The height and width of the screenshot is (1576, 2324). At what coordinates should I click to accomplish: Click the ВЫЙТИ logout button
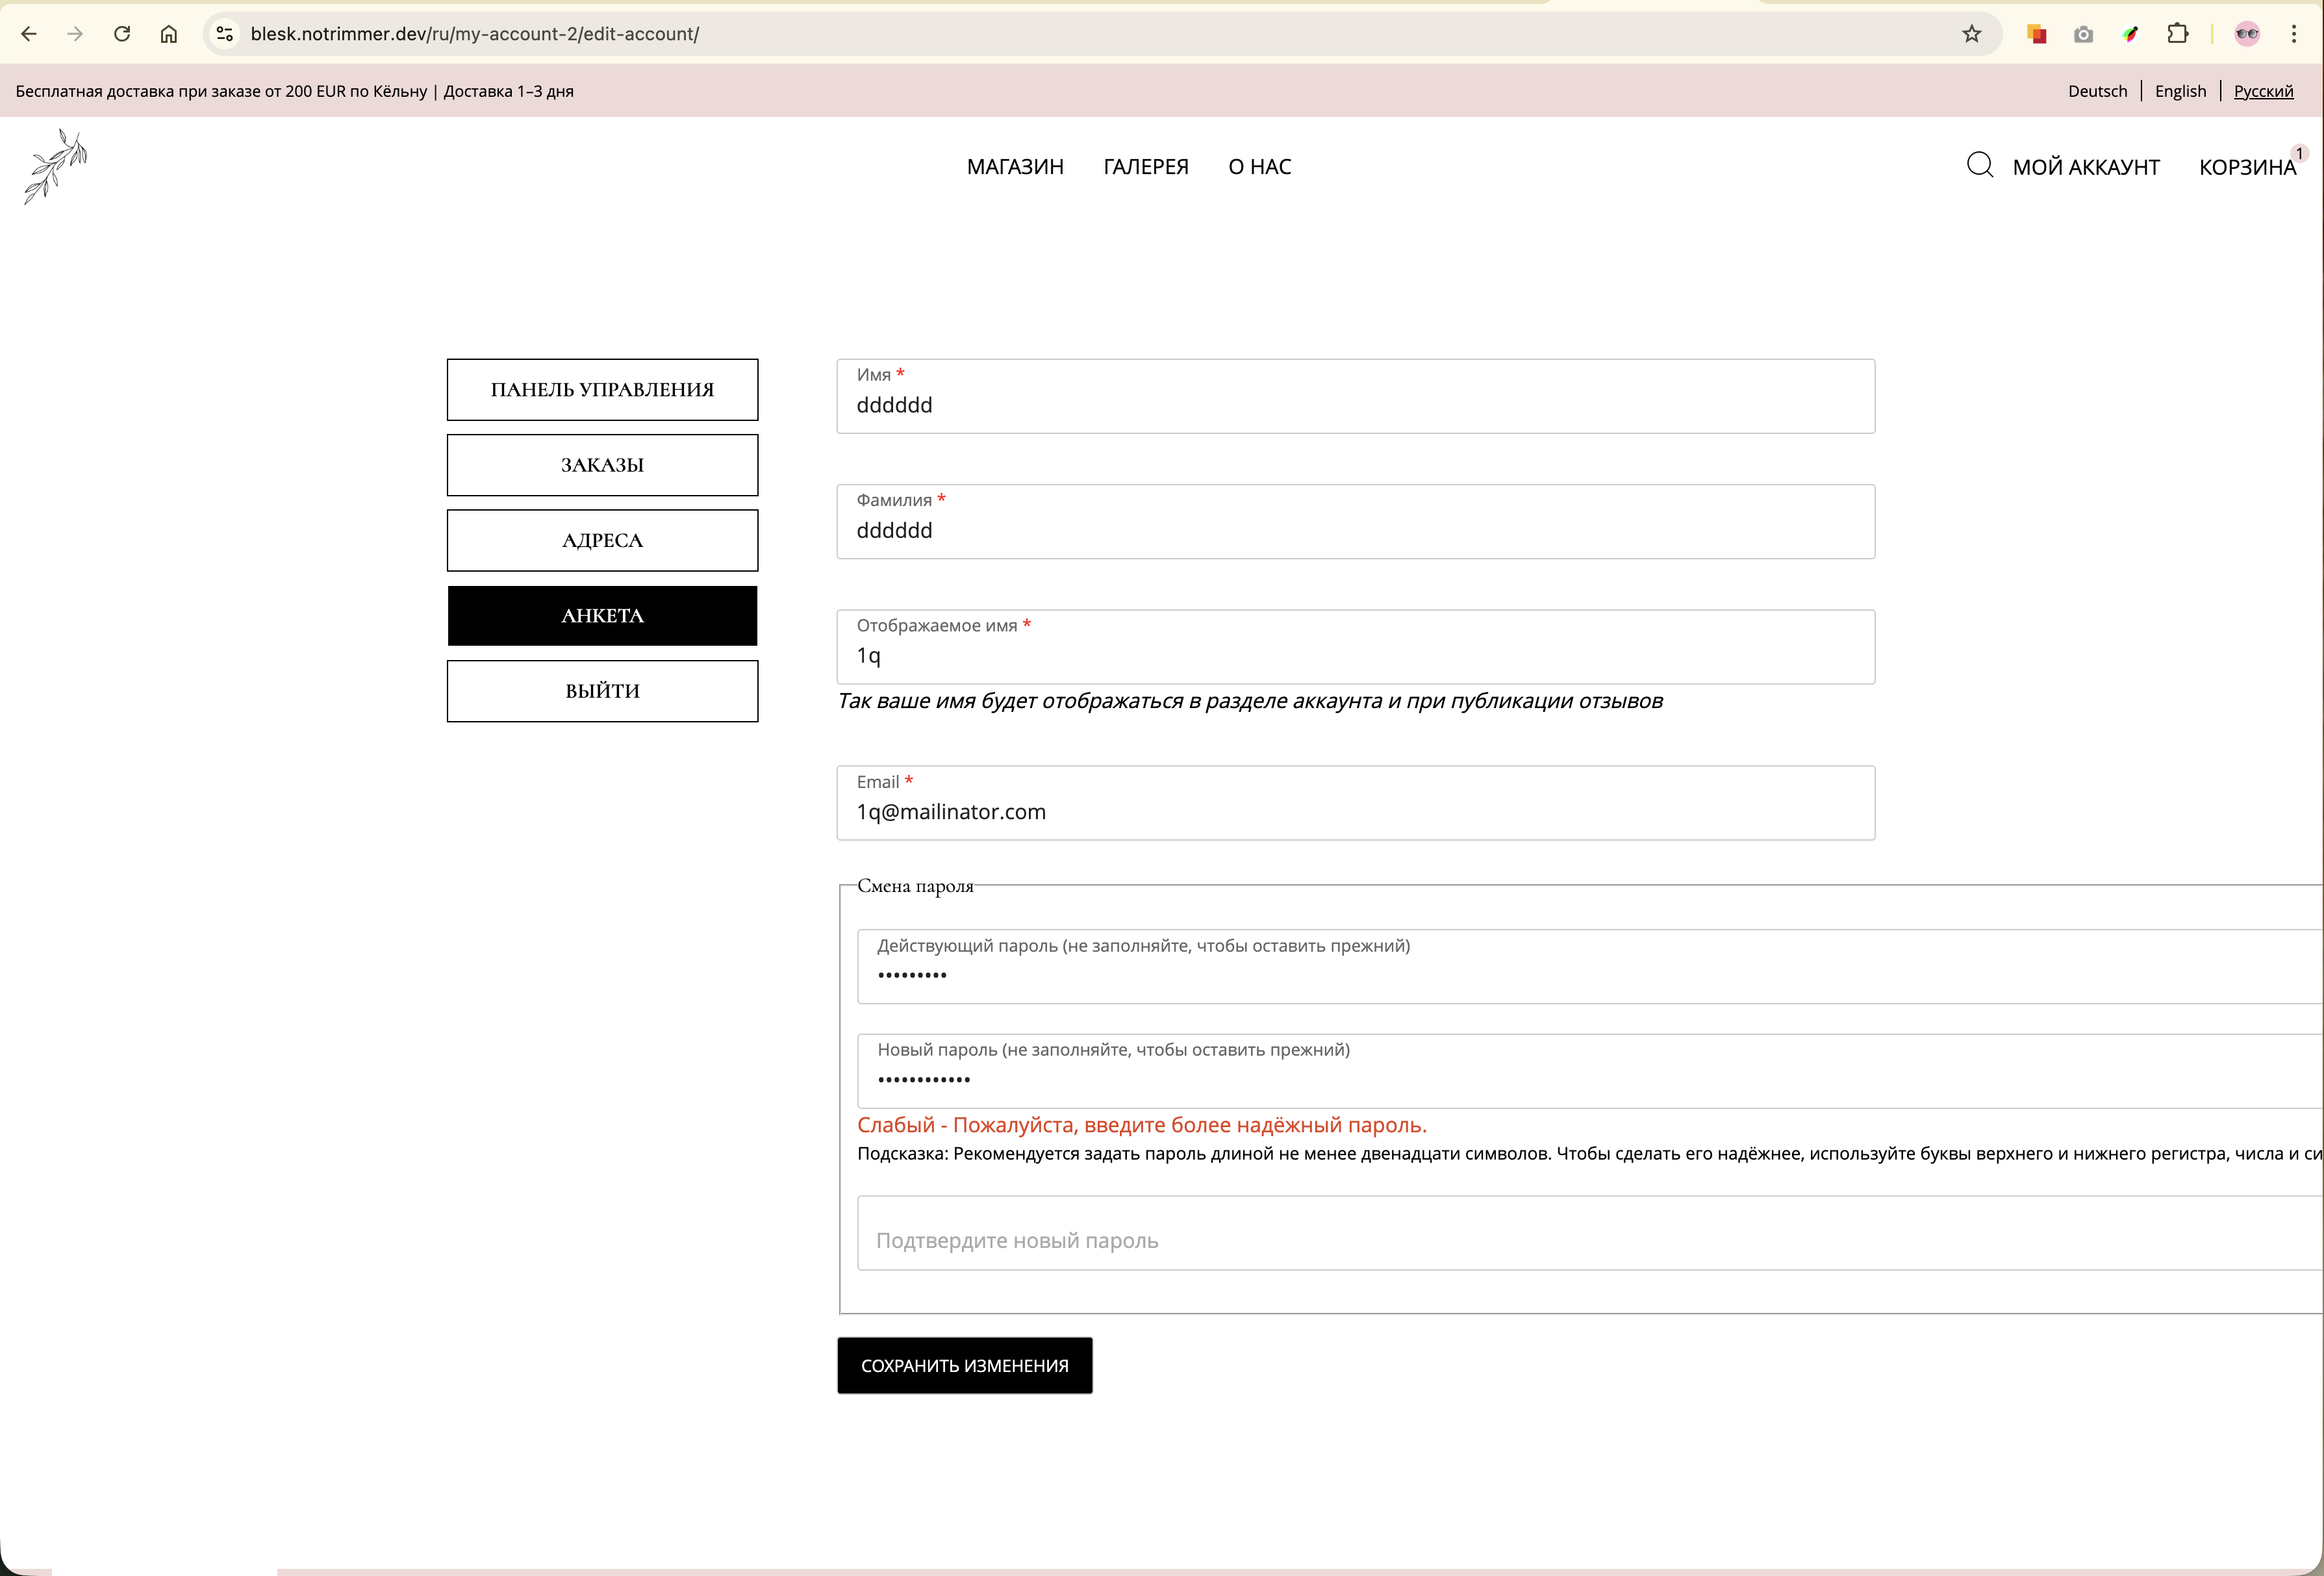point(602,691)
